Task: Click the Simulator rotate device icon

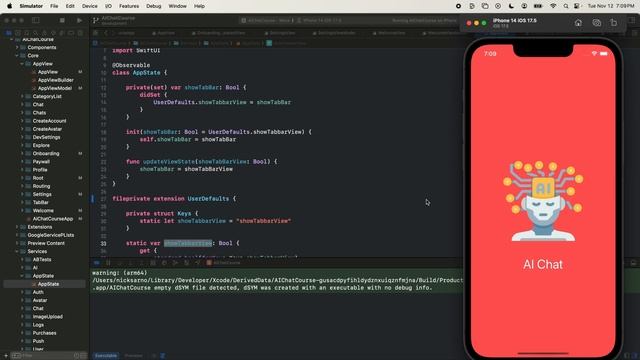Action: pos(614,23)
